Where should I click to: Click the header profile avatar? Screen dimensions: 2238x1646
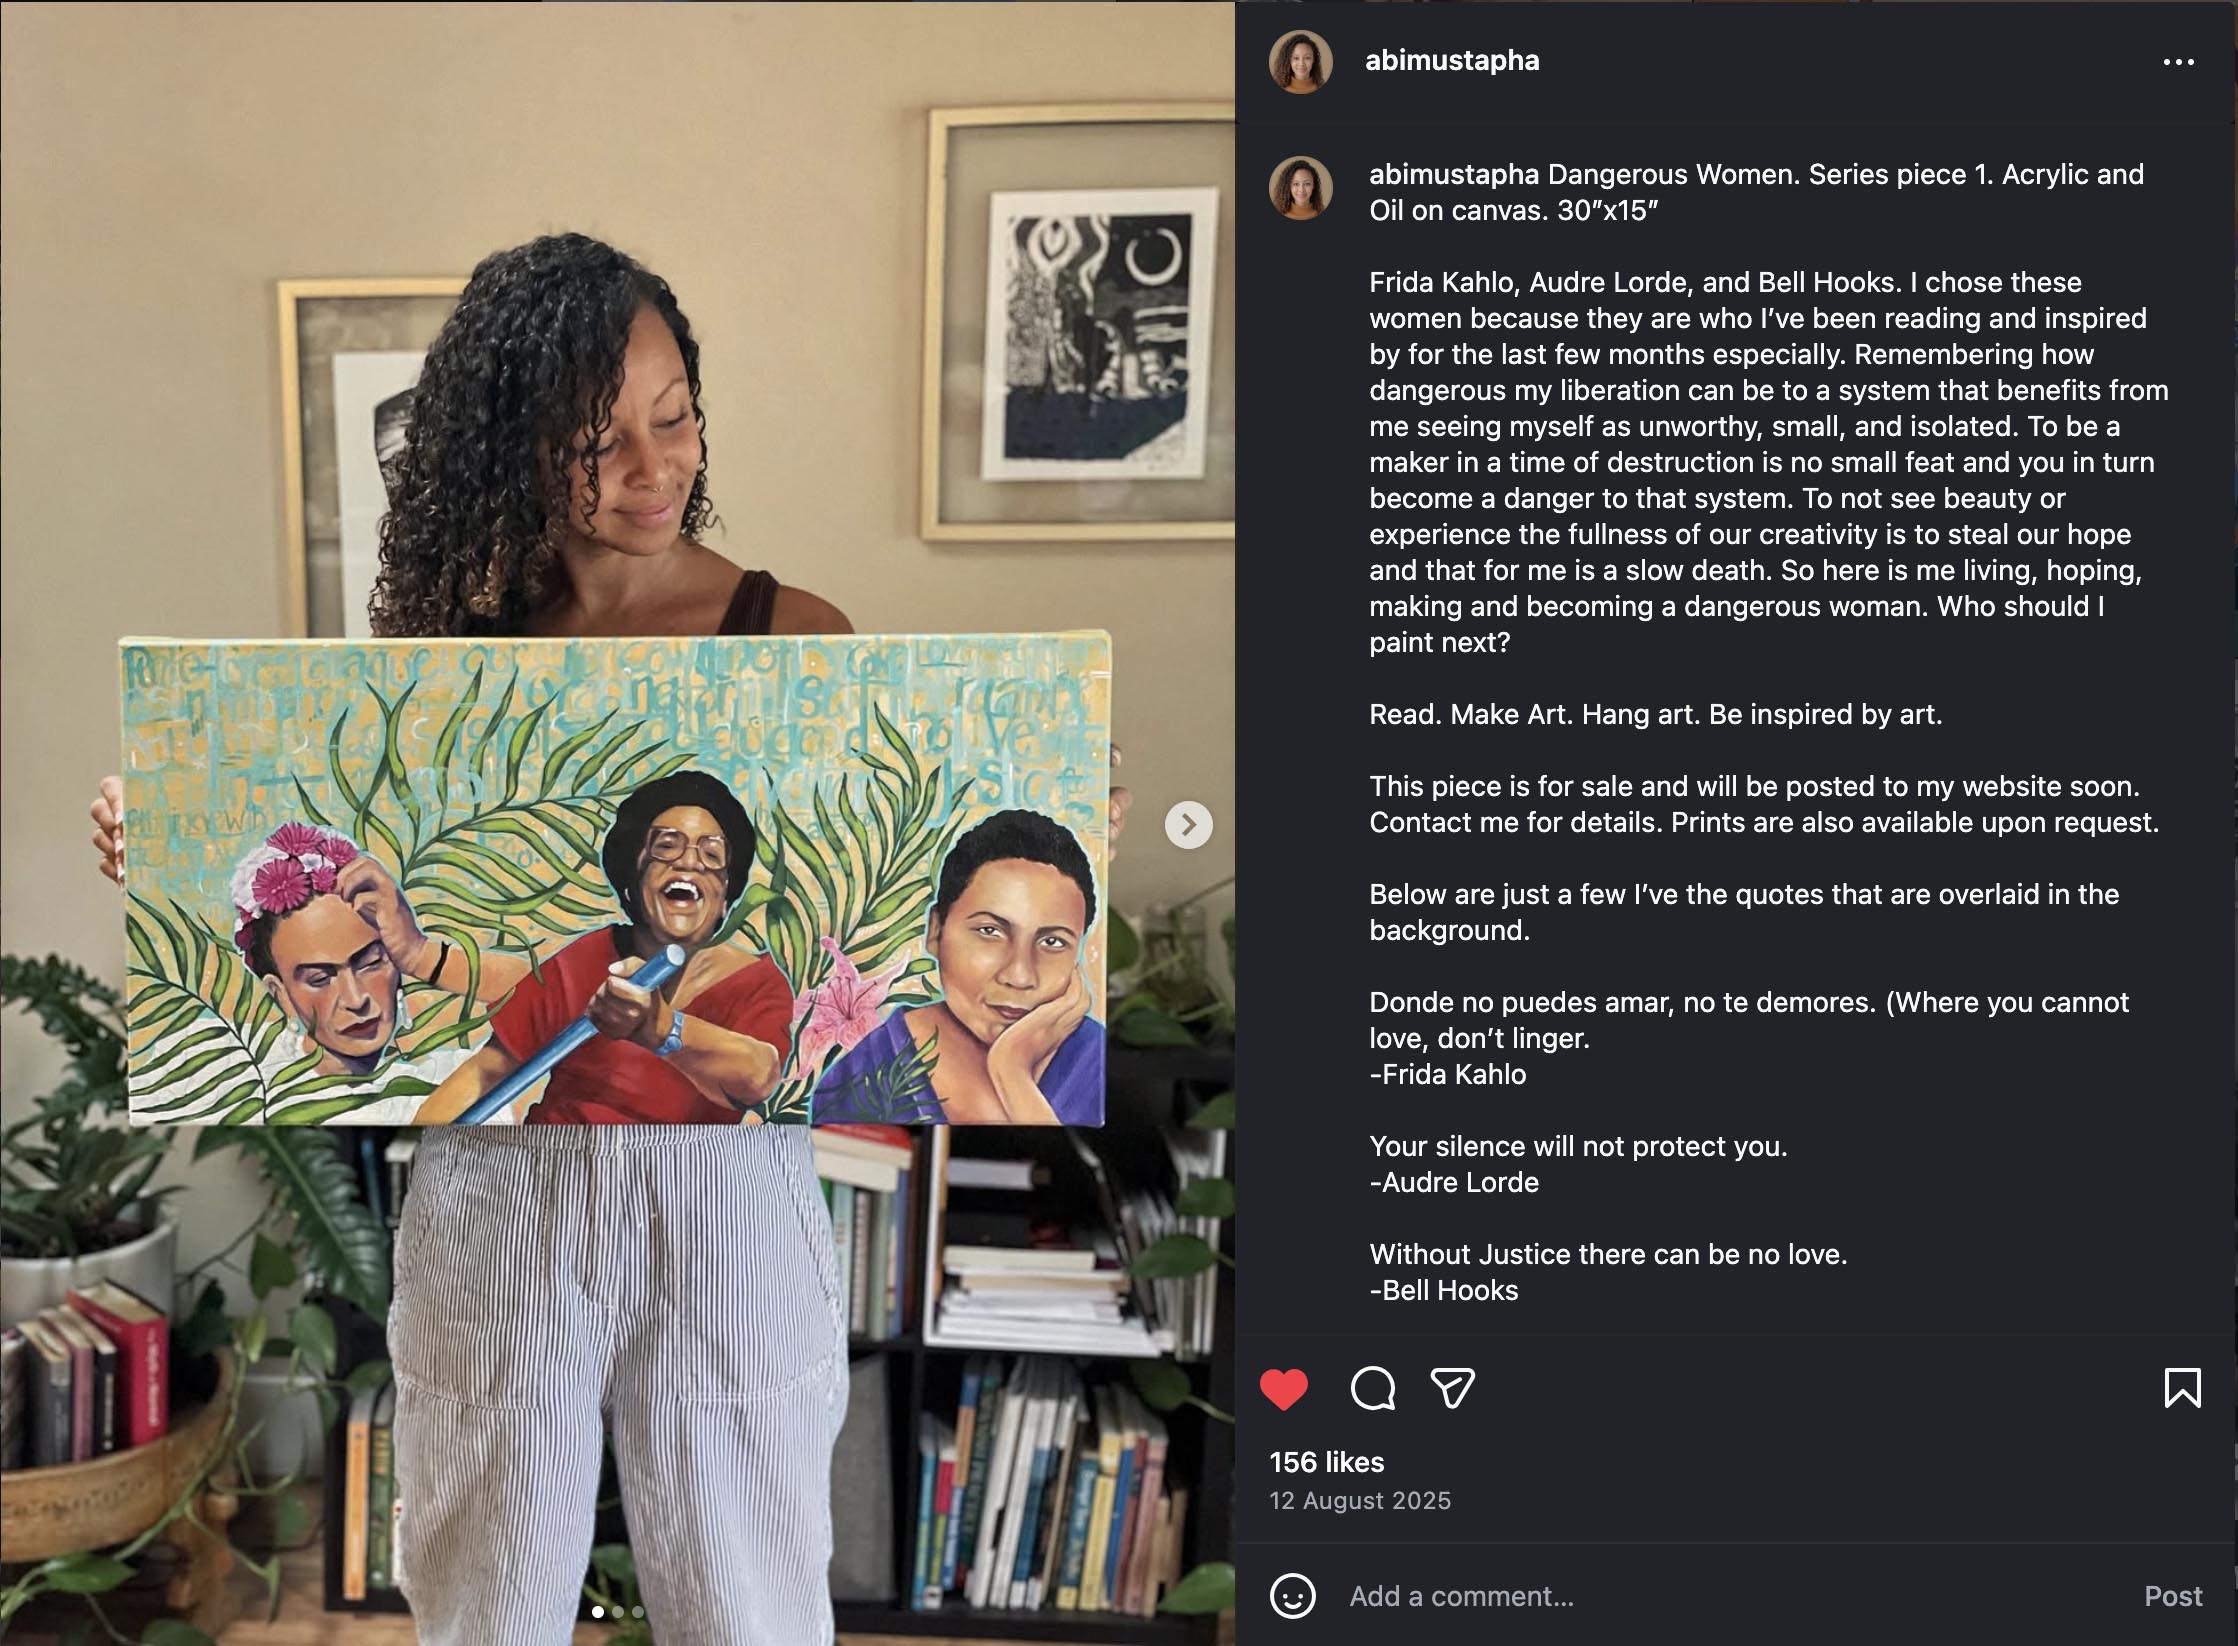[x=1301, y=62]
